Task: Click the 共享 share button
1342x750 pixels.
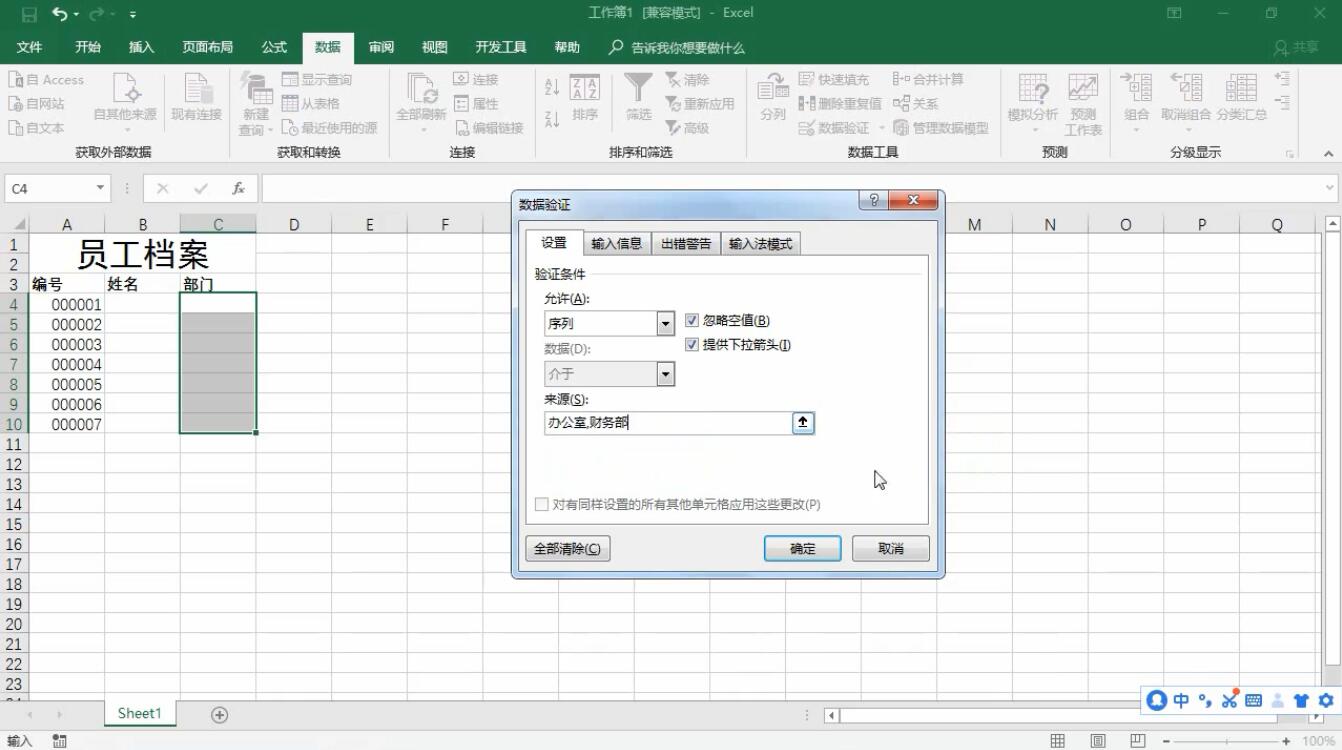Action: pos(1297,47)
